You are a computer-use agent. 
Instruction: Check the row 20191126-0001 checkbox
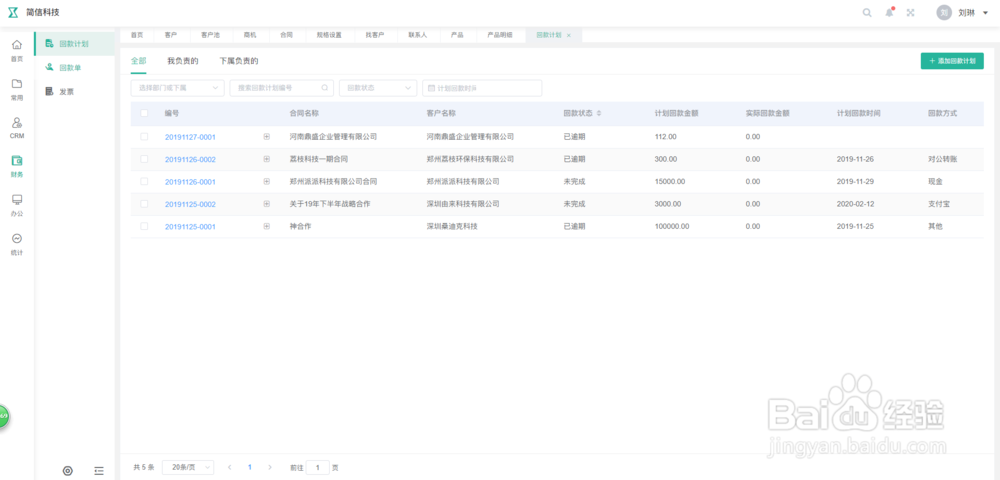click(144, 181)
